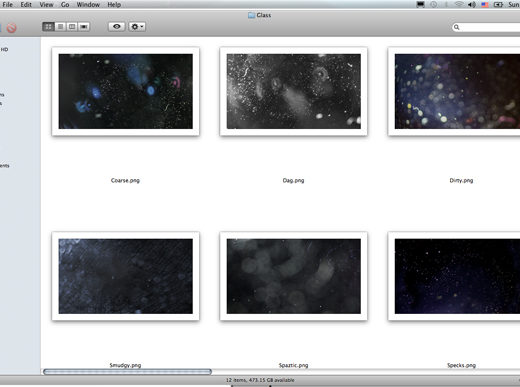
Task: Open the Time Machine menu bar icon
Action: 434,5
